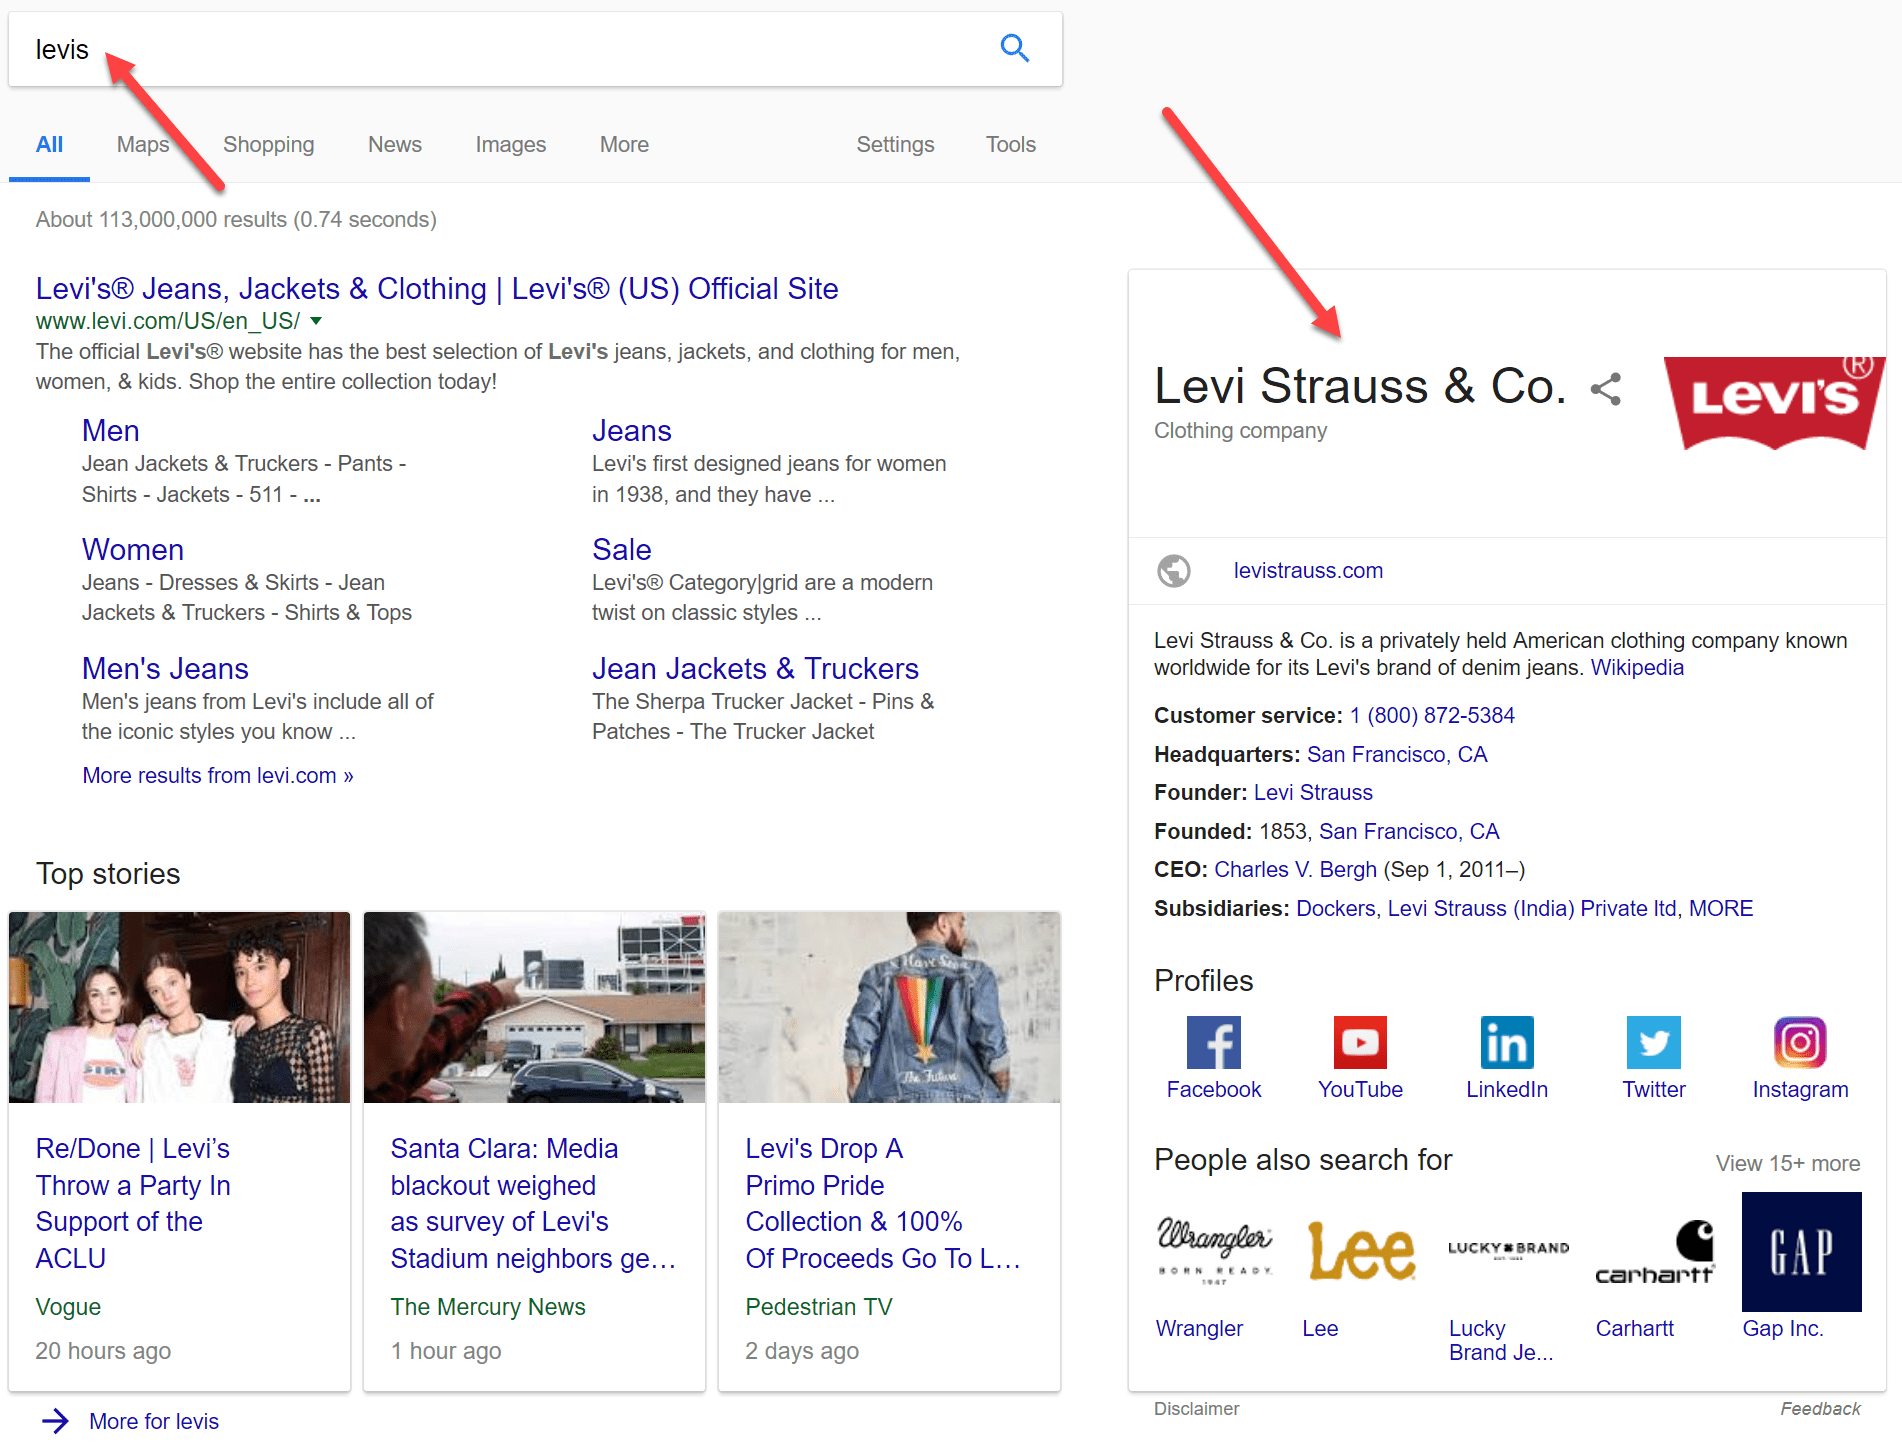The height and width of the screenshot is (1446, 1902).
Task: Click the Lucky Brand Je... text label
Action: [1501, 1341]
